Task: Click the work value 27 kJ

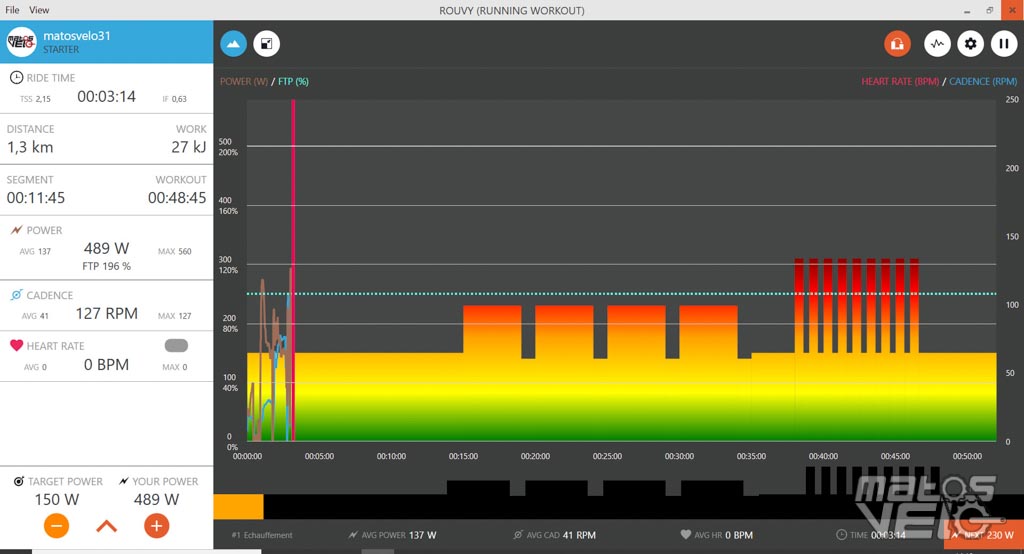Action: point(189,148)
